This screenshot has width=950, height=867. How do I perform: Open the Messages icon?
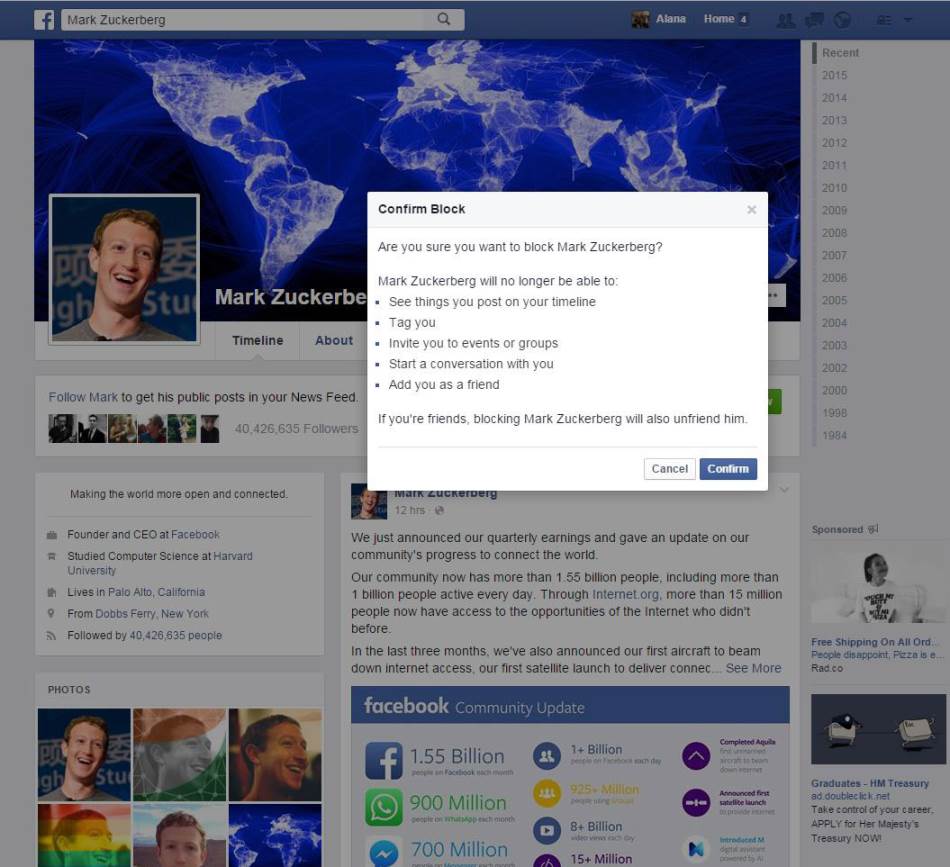pyautogui.click(x=814, y=19)
